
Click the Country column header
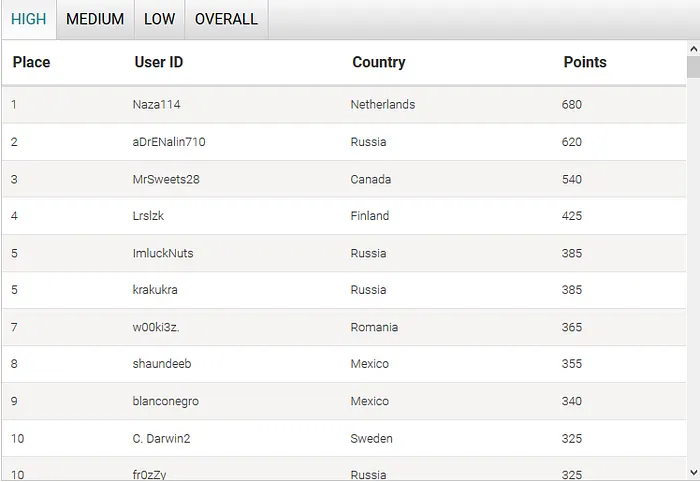378,62
